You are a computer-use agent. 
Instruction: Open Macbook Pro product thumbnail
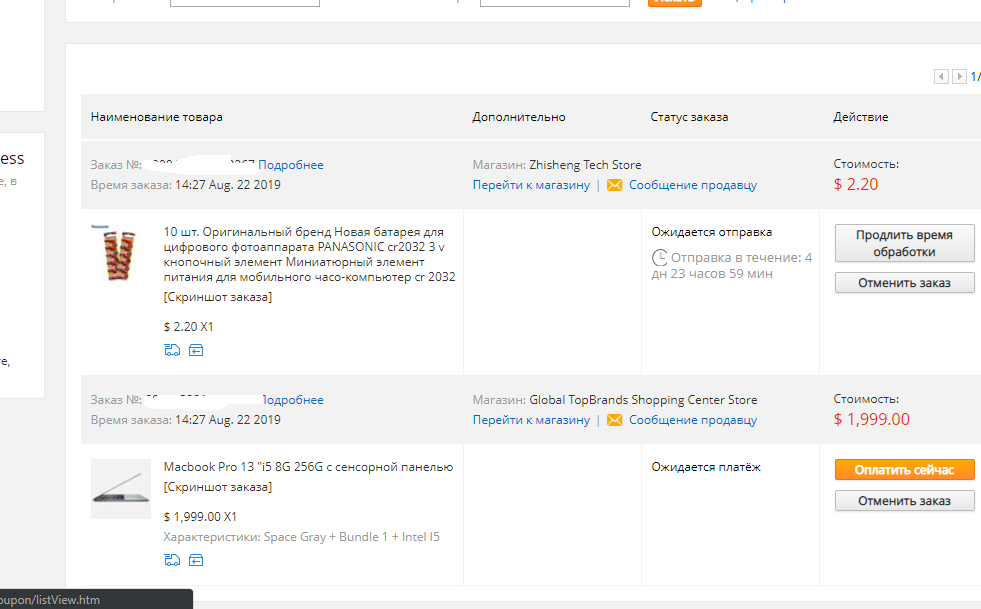[x=121, y=489]
